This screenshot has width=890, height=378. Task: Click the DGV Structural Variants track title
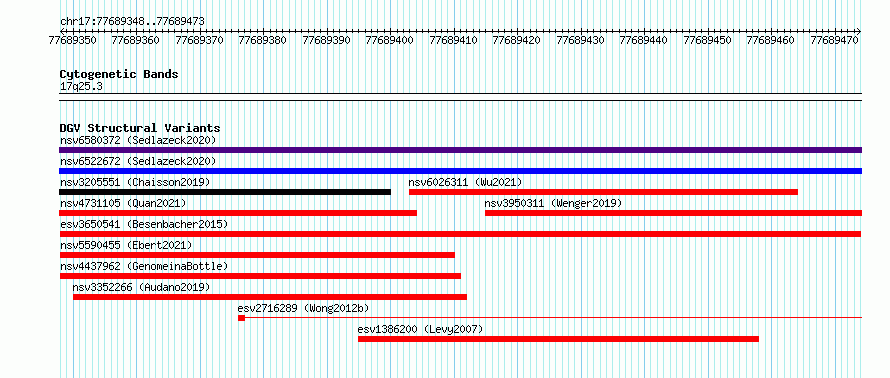point(140,128)
